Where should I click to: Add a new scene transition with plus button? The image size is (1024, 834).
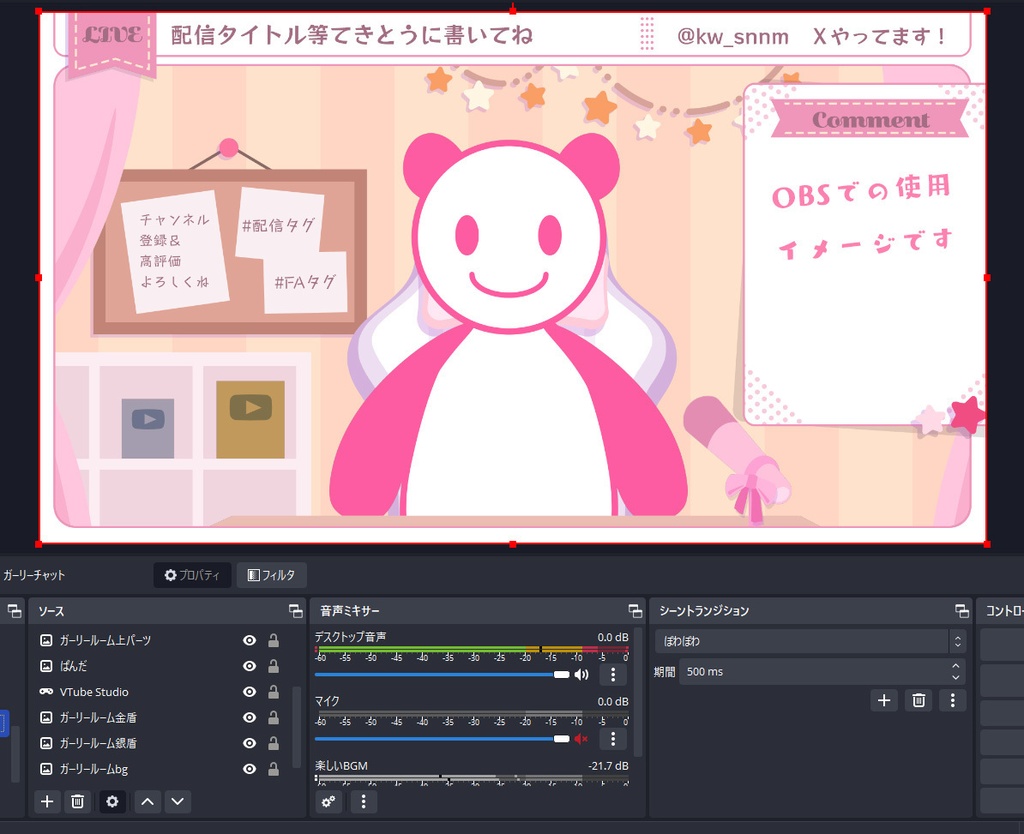[884, 700]
